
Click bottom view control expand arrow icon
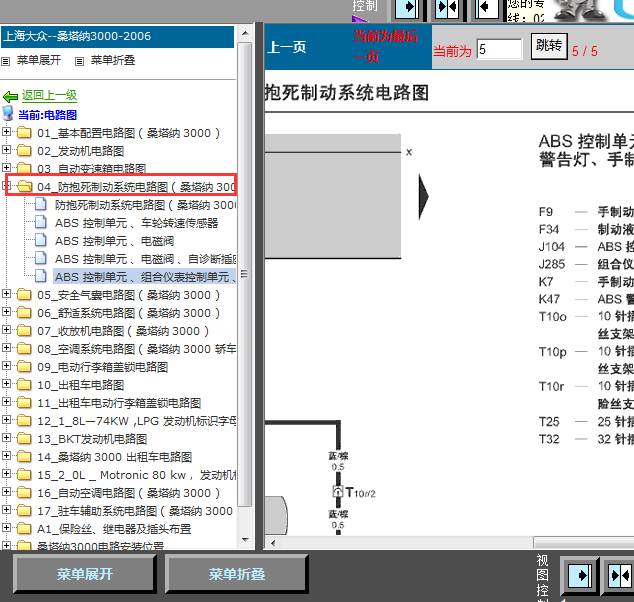579,575
